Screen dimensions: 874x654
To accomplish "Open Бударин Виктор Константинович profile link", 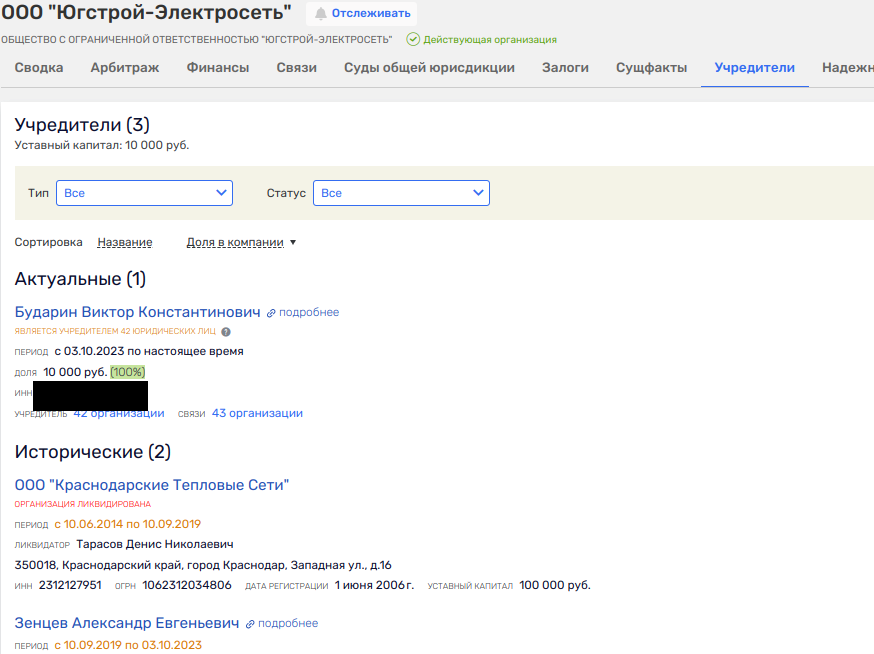I will point(137,312).
